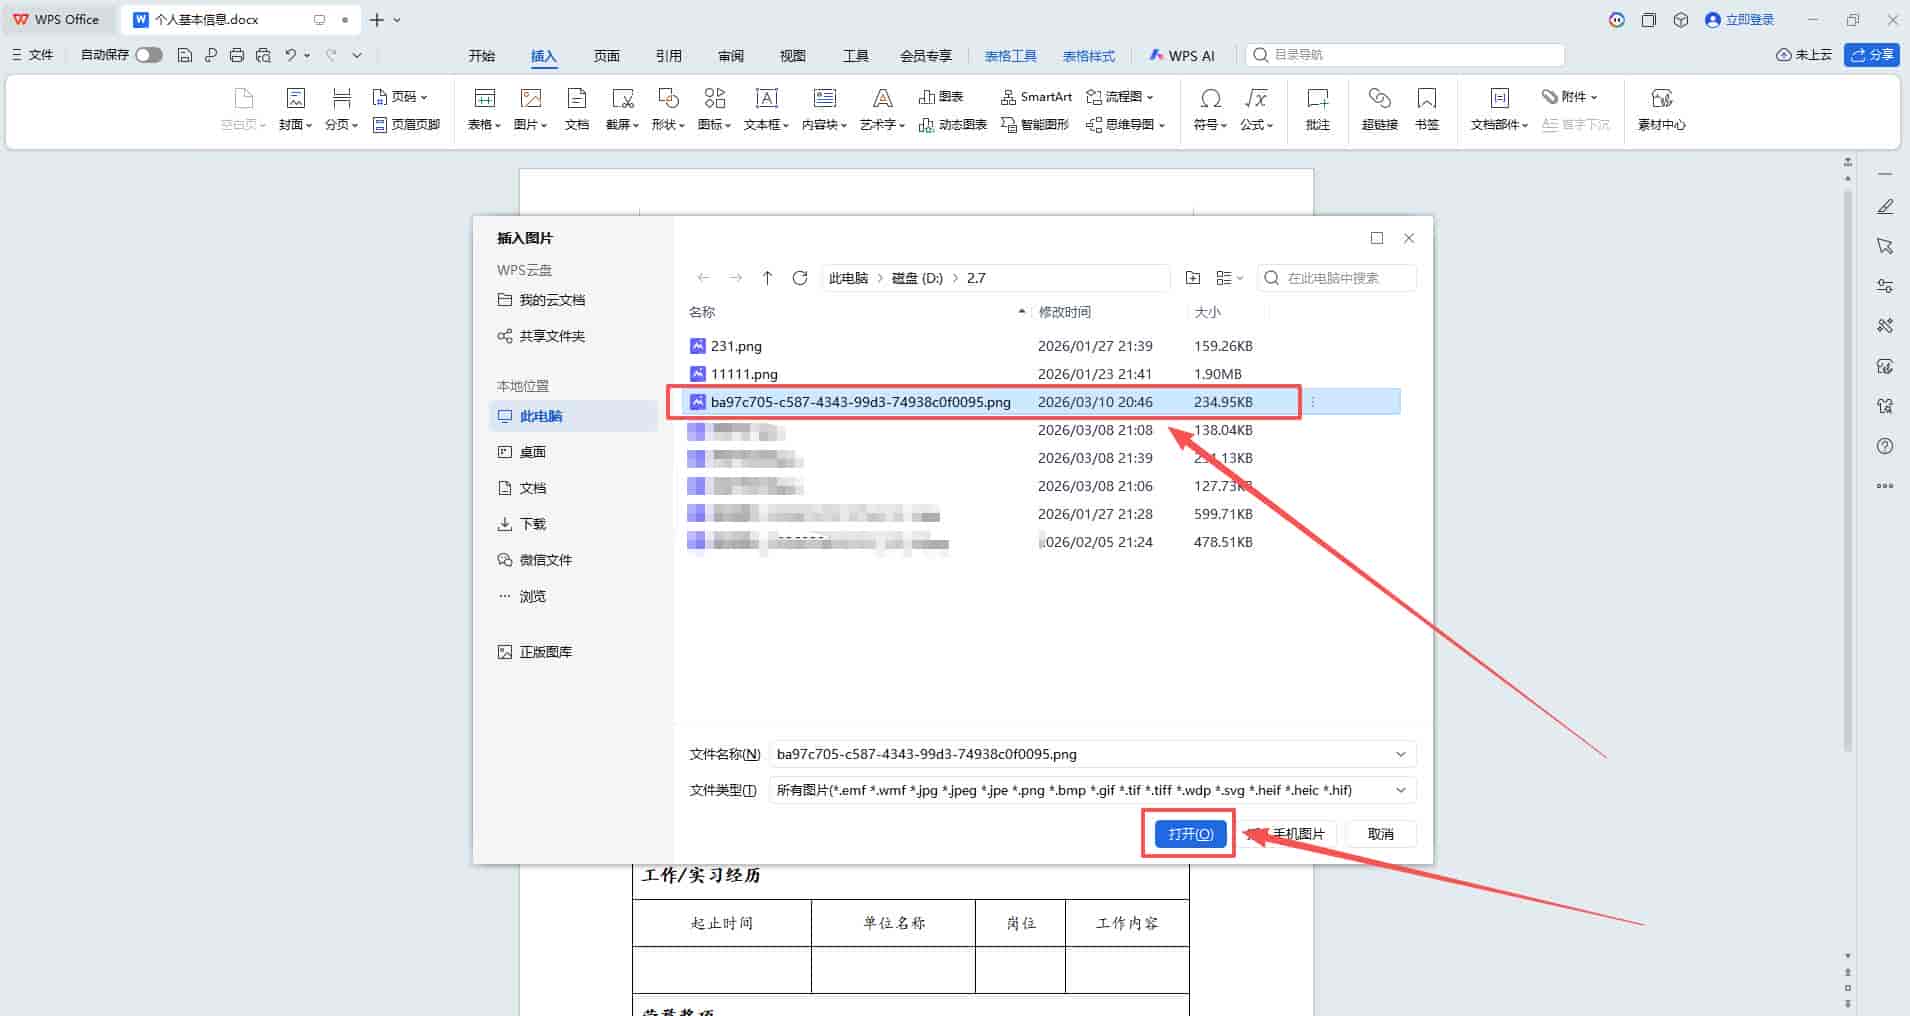This screenshot has width=1910, height=1016.
Task: Insert SmartArt graphic
Action: point(1036,97)
